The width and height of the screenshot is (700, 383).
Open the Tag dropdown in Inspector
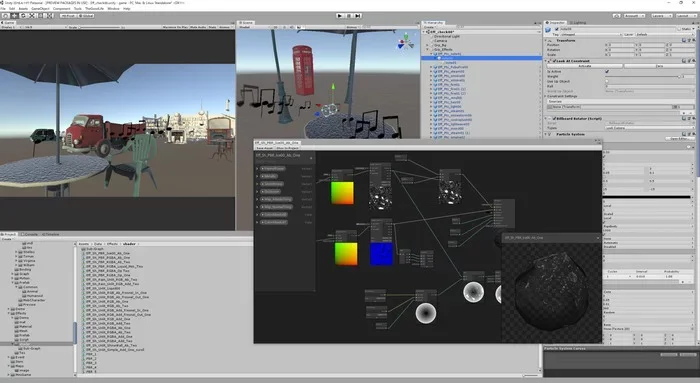[x=591, y=34]
